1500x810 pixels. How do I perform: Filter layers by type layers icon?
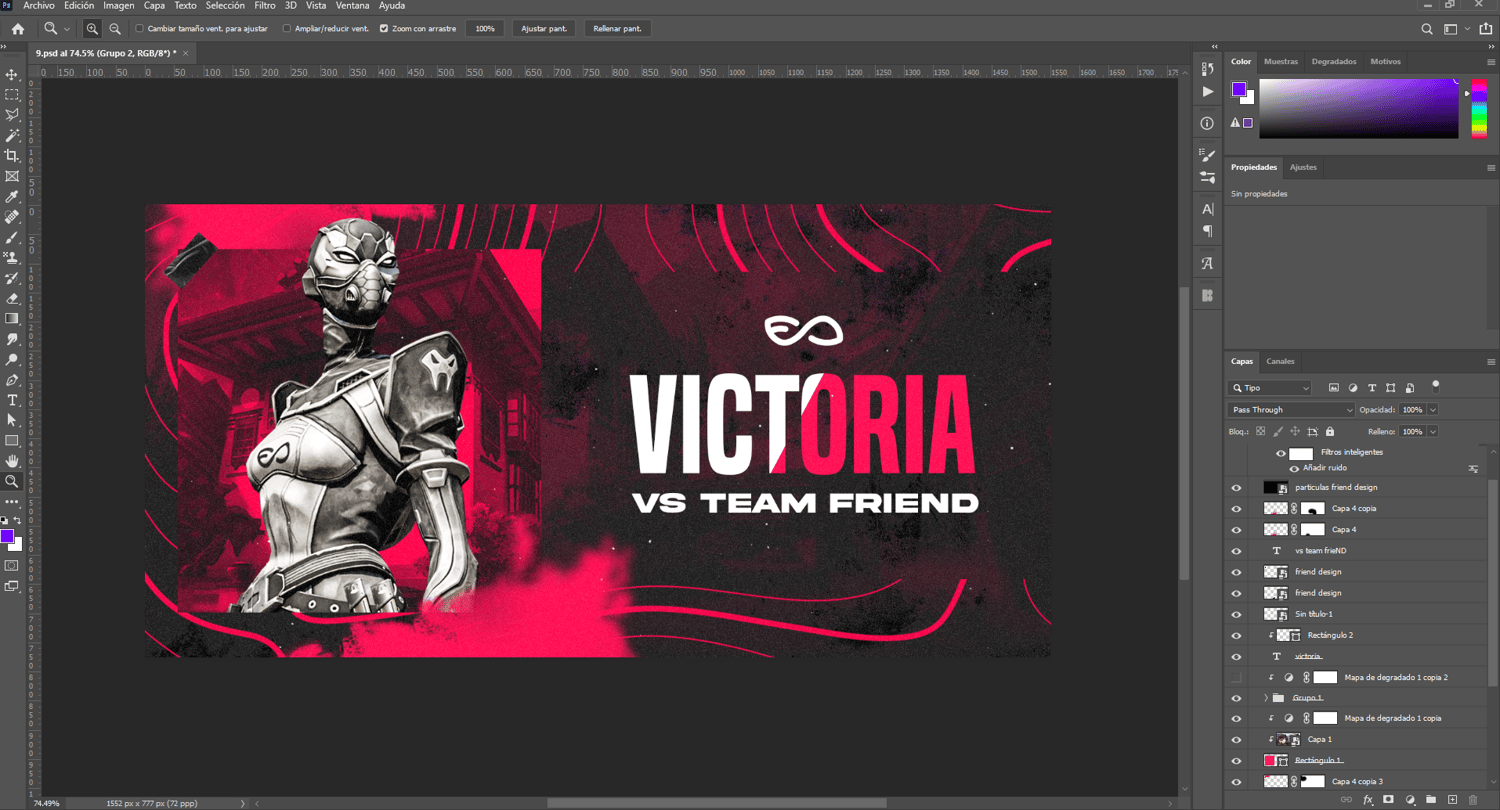tap(1372, 388)
